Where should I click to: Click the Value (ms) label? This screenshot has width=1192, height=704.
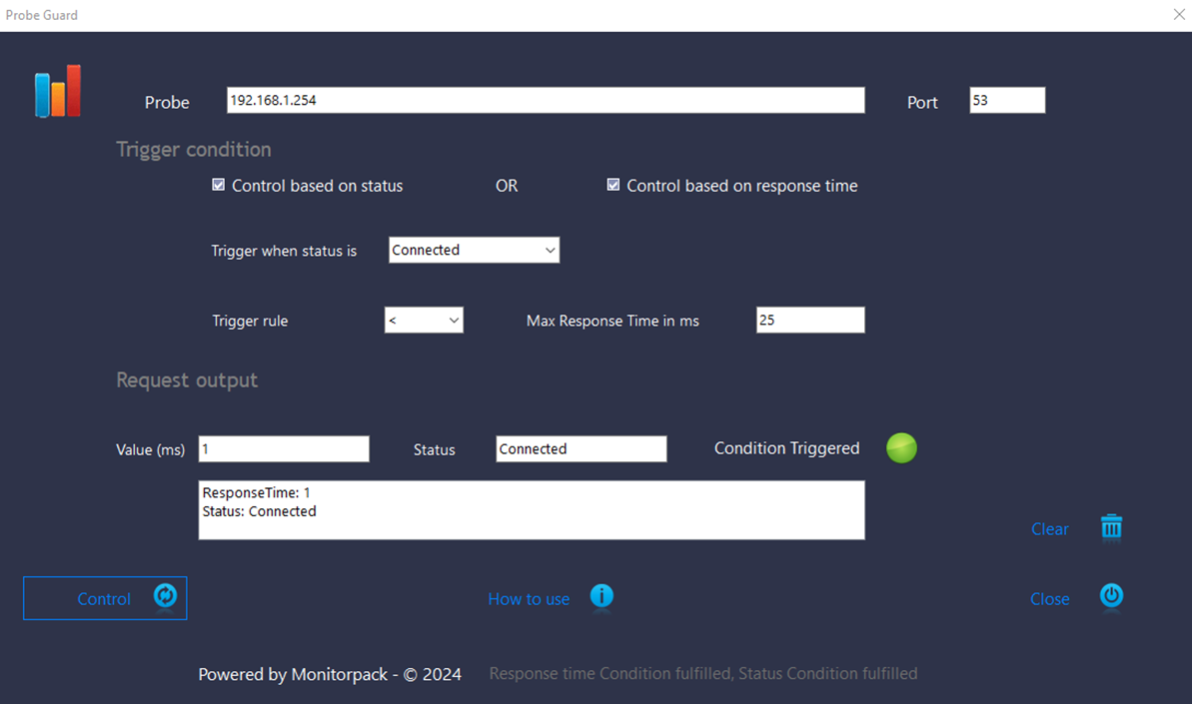151,450
